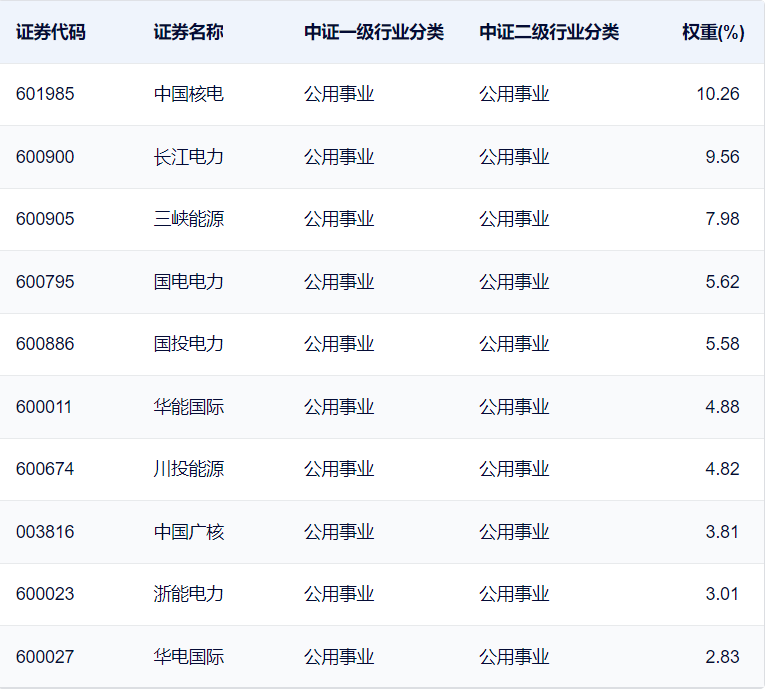Click the 证券名称 column header
Image resolution: width=766 pixels, height=690 pixels.
(x=189, y=32)
